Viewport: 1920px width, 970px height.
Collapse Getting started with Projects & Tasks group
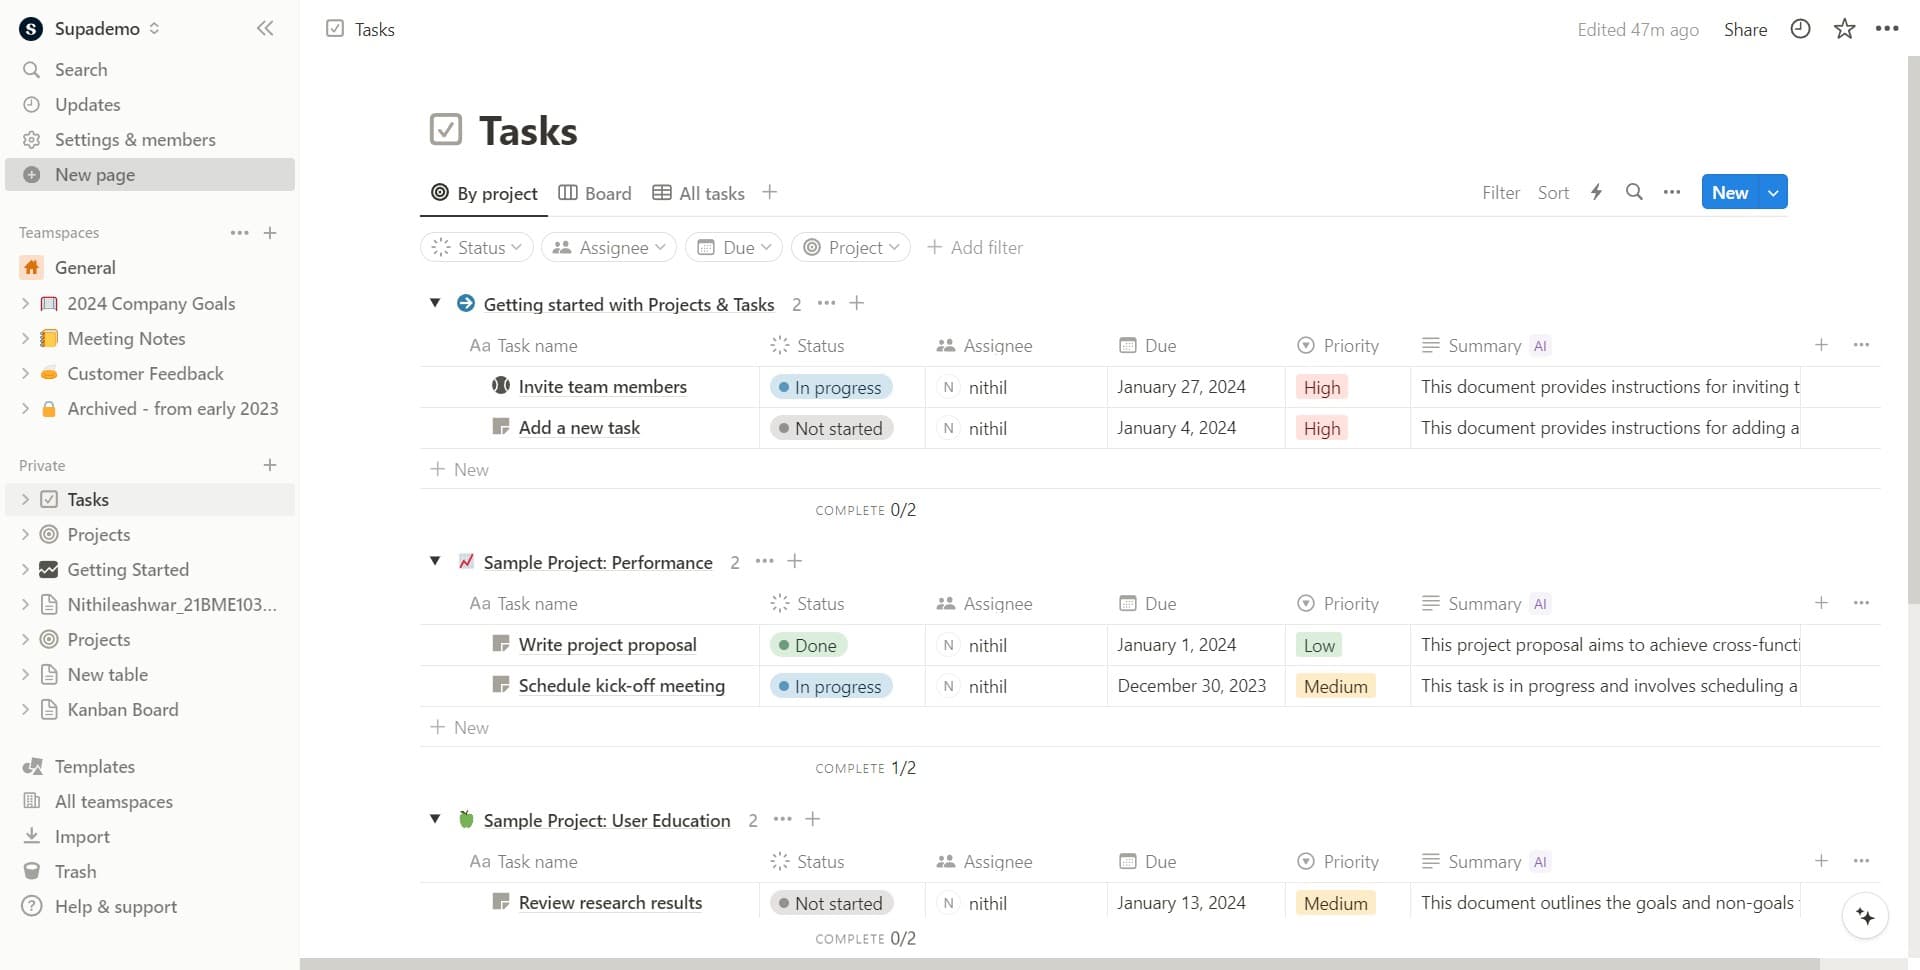pyautogui.click(x=435, y=303)
